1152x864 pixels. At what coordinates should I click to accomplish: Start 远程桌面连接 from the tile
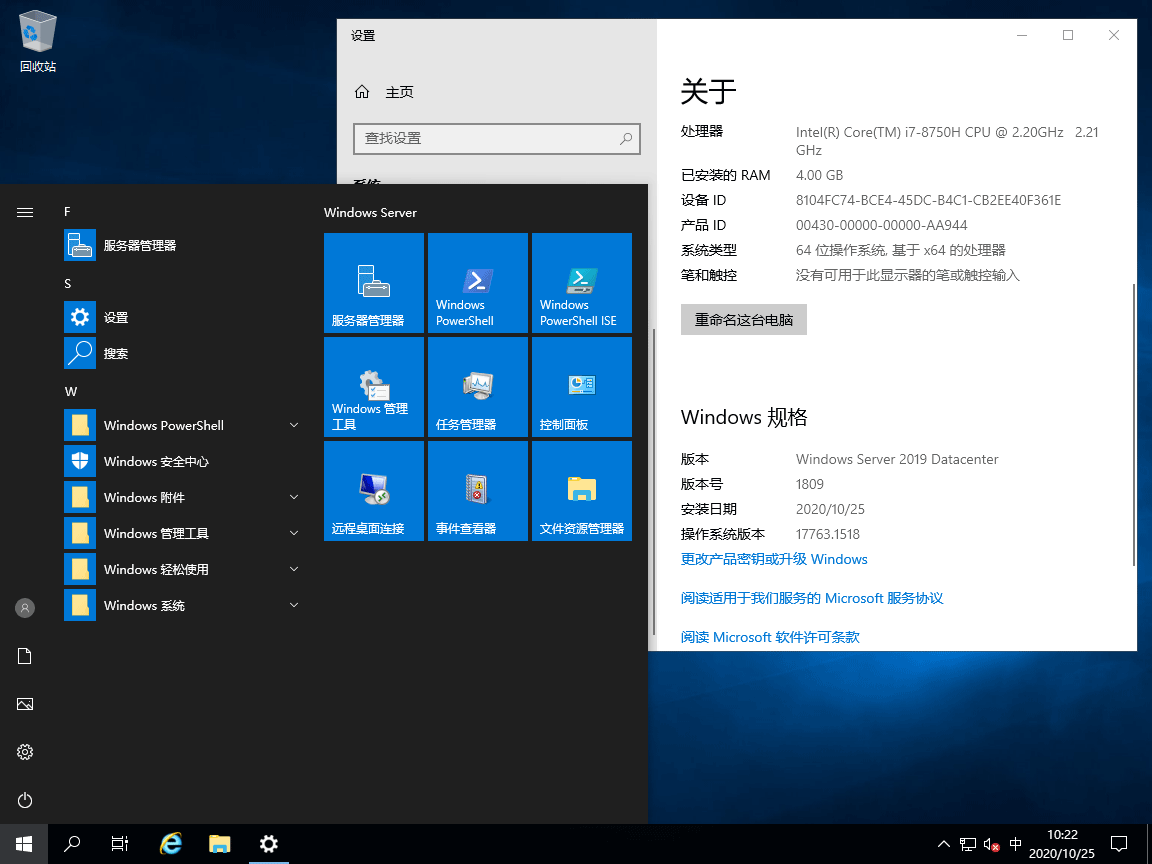pos(373,491)
